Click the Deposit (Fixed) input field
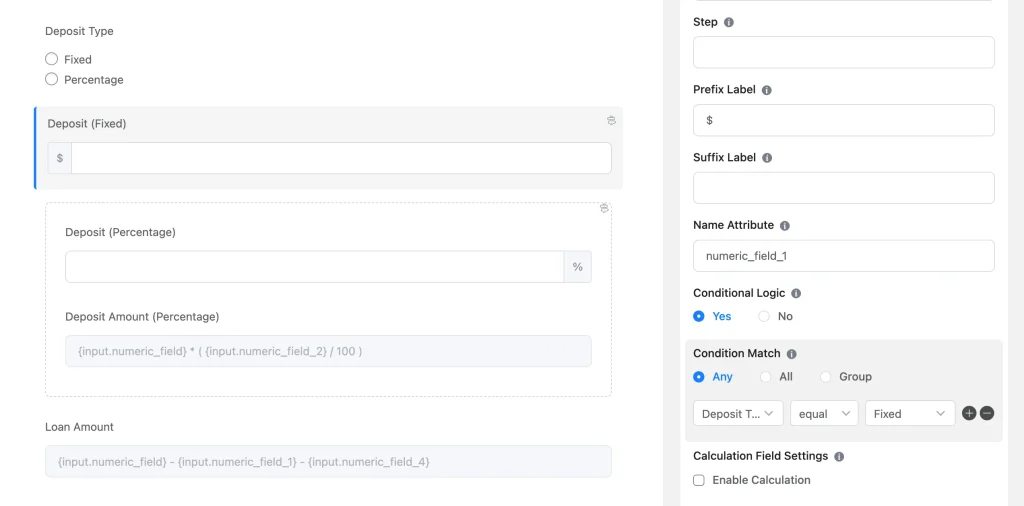Image resolution: width=1024 pixels, height=506 pixels. tap(340, 158)
